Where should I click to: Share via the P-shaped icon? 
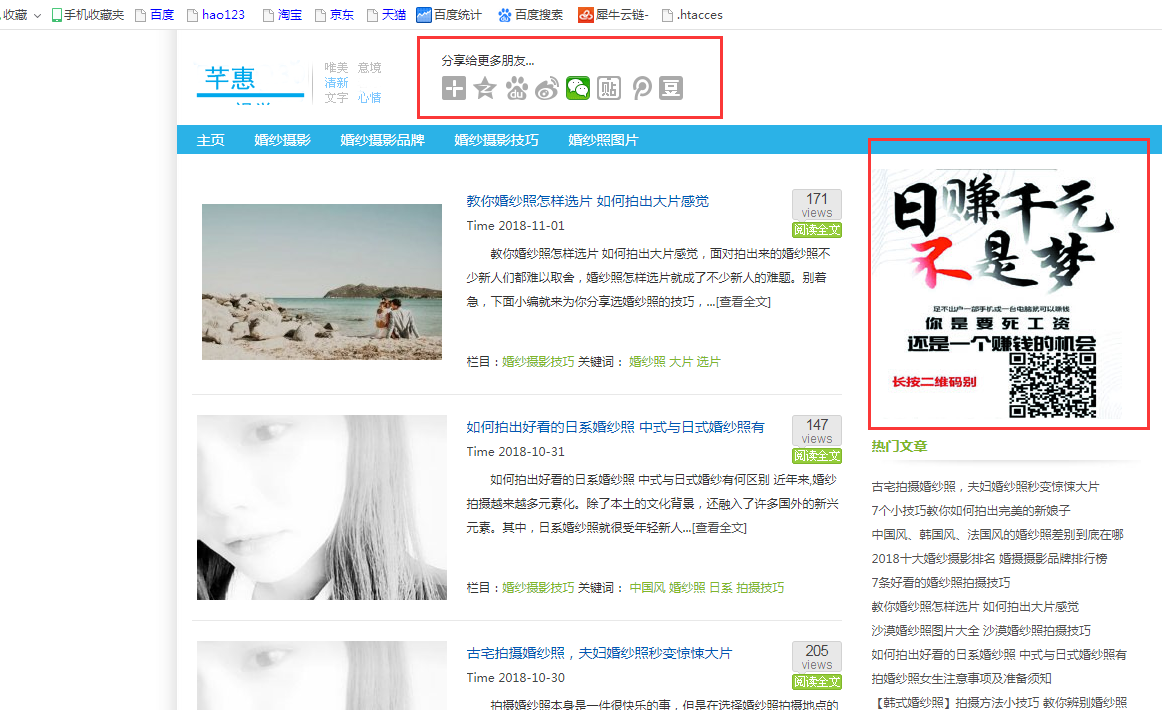coord(641,88)
